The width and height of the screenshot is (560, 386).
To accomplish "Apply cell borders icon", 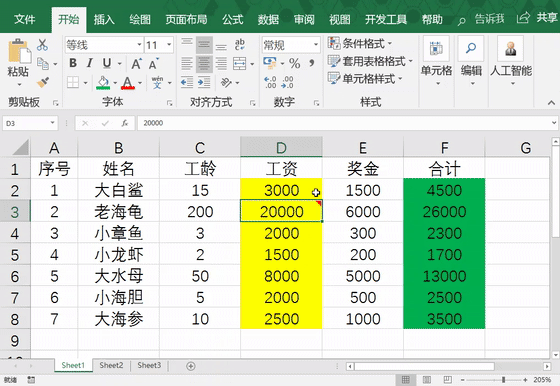I will (x=73, y=82).
